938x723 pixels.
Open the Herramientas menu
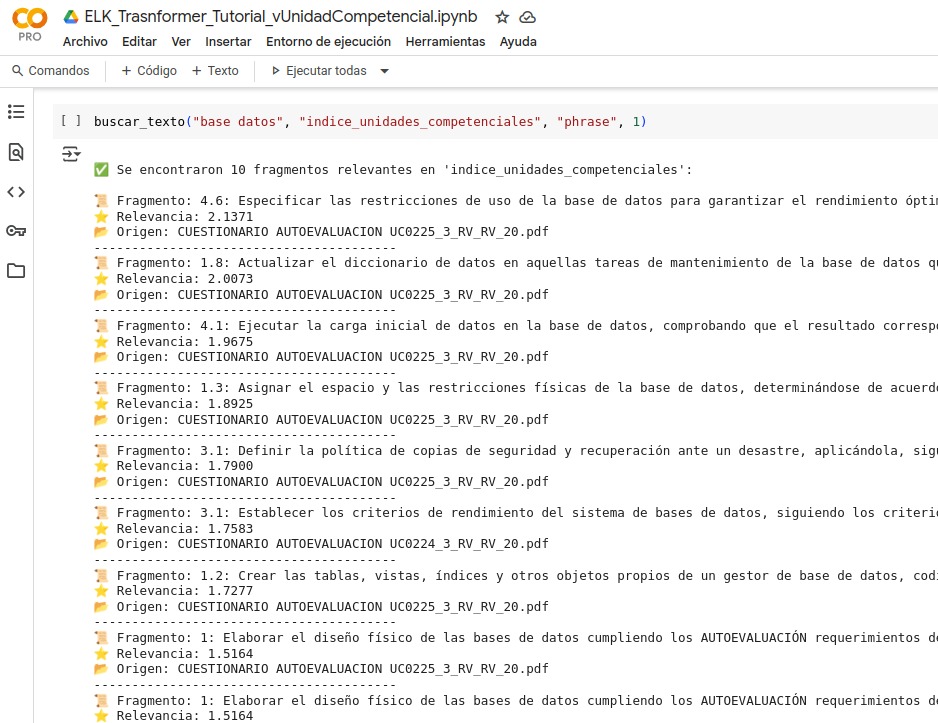[x=445, y=42]
